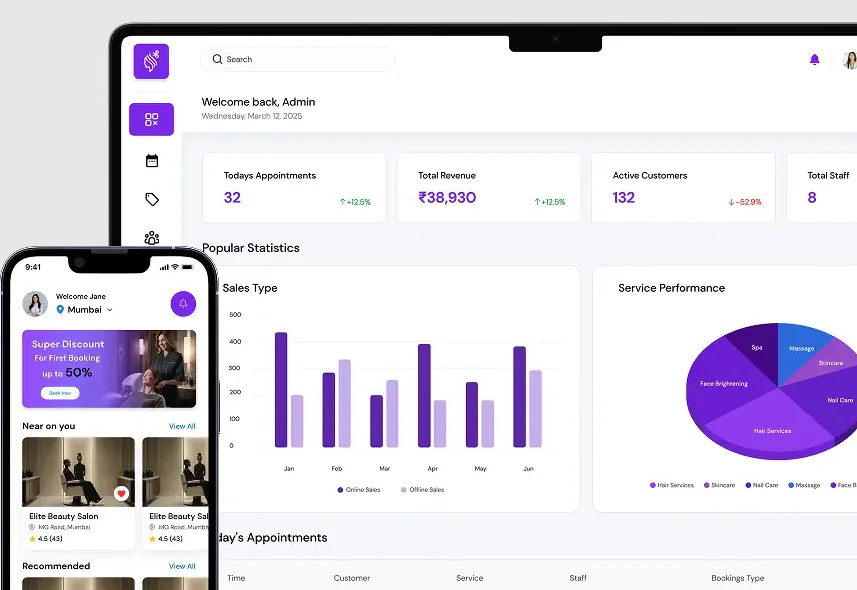Toggle the Nail Care legend entry
The width and height of the screenshot is (857, 590).
click(x=762, y=485)
